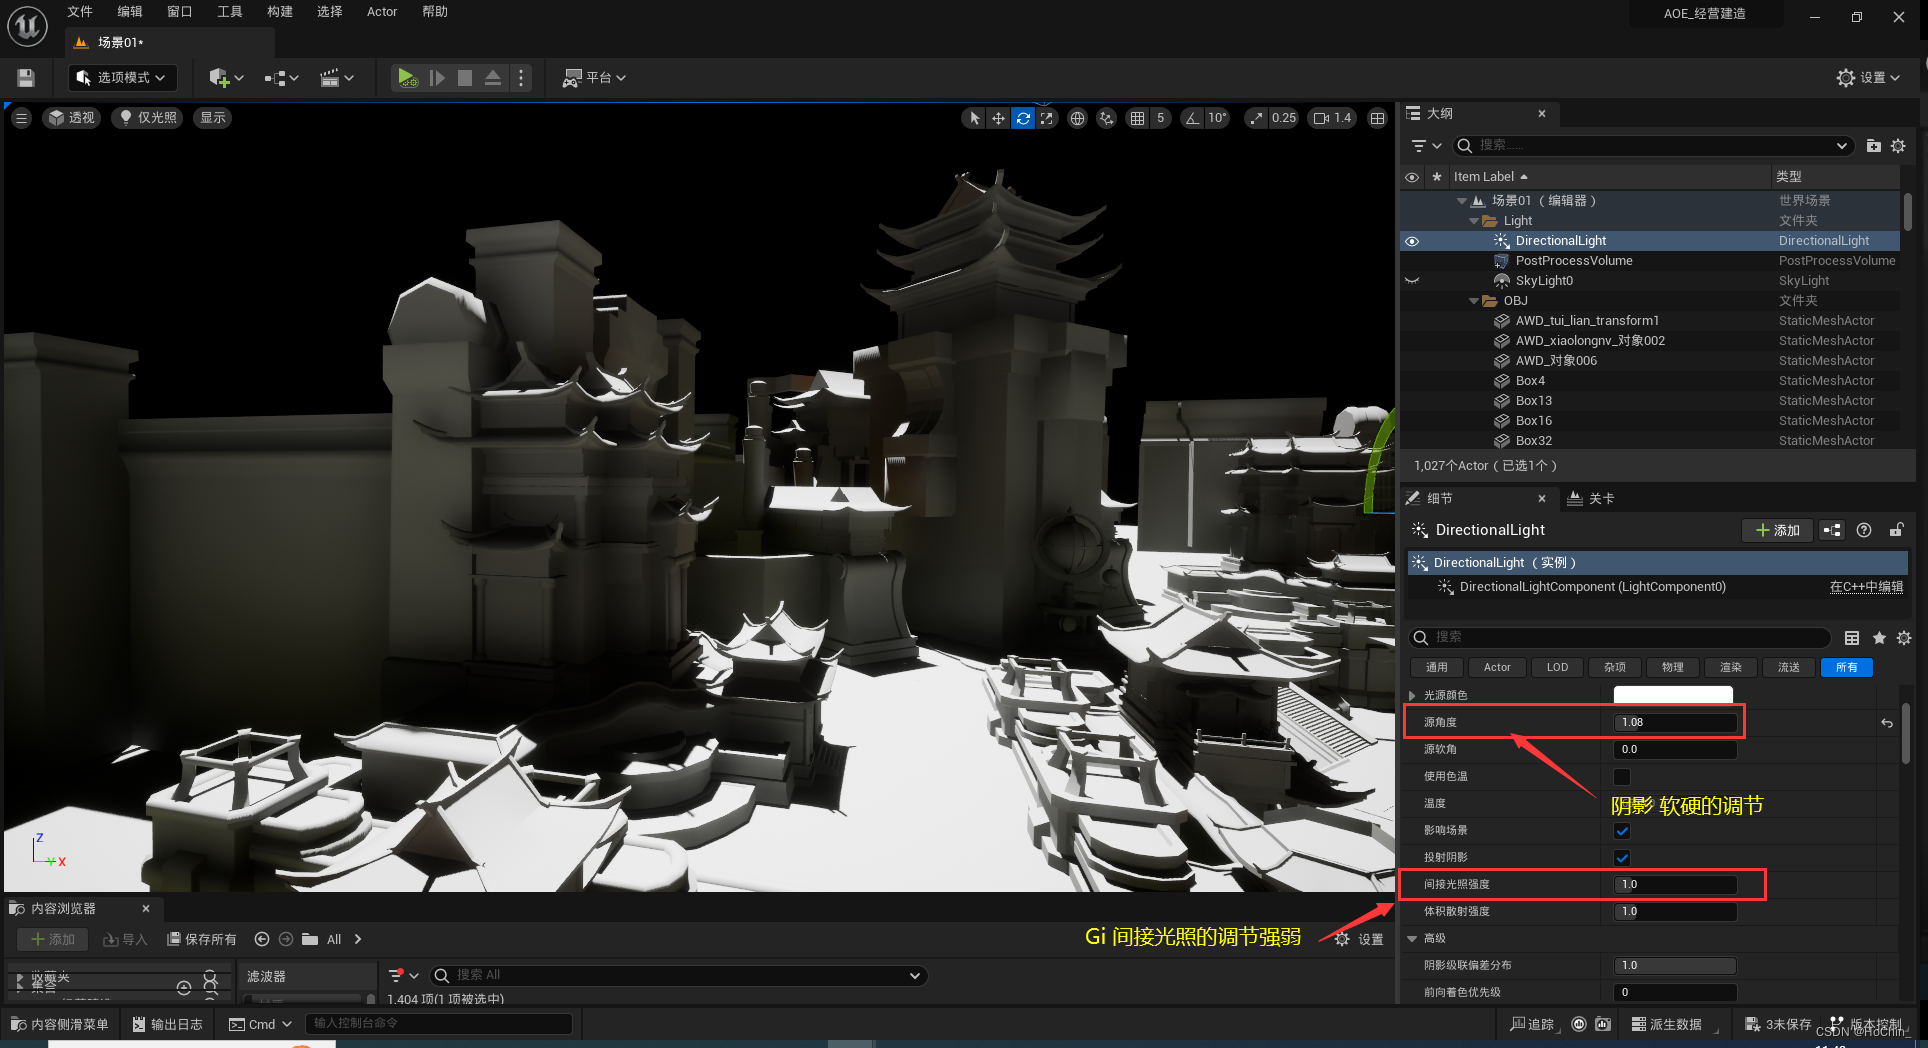
Task: Open the 透视 viewport perspective dropdown
Action: pyautogui.click(x=71, y=117)
